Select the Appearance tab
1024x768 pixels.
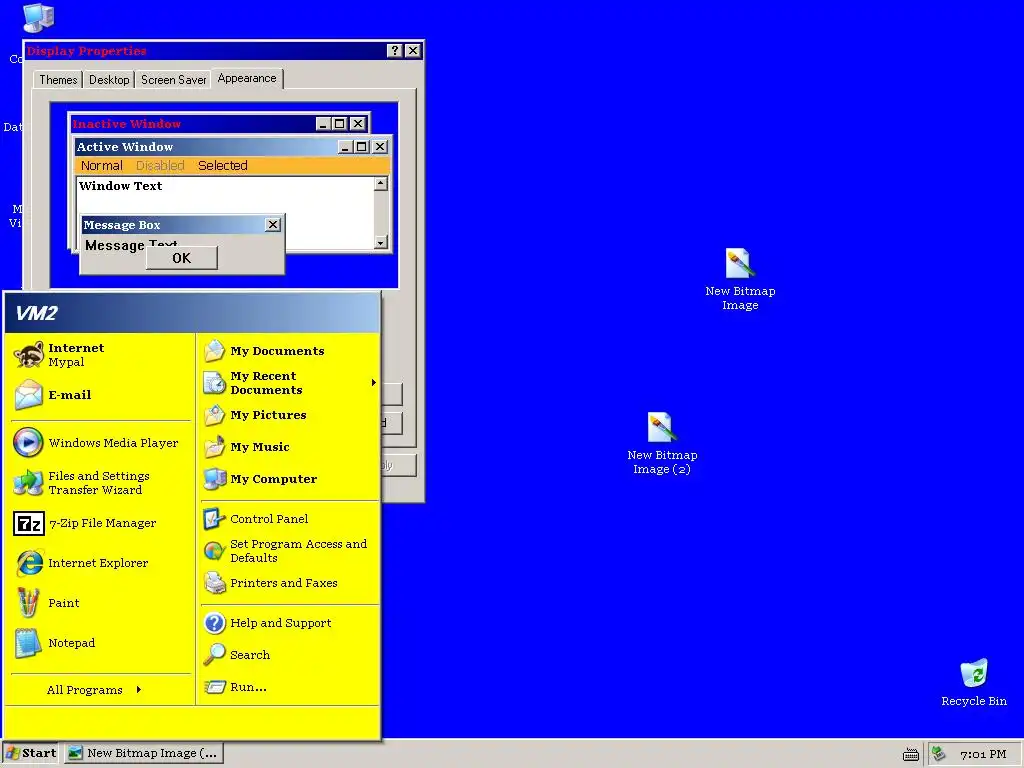(x=247, y=78)
